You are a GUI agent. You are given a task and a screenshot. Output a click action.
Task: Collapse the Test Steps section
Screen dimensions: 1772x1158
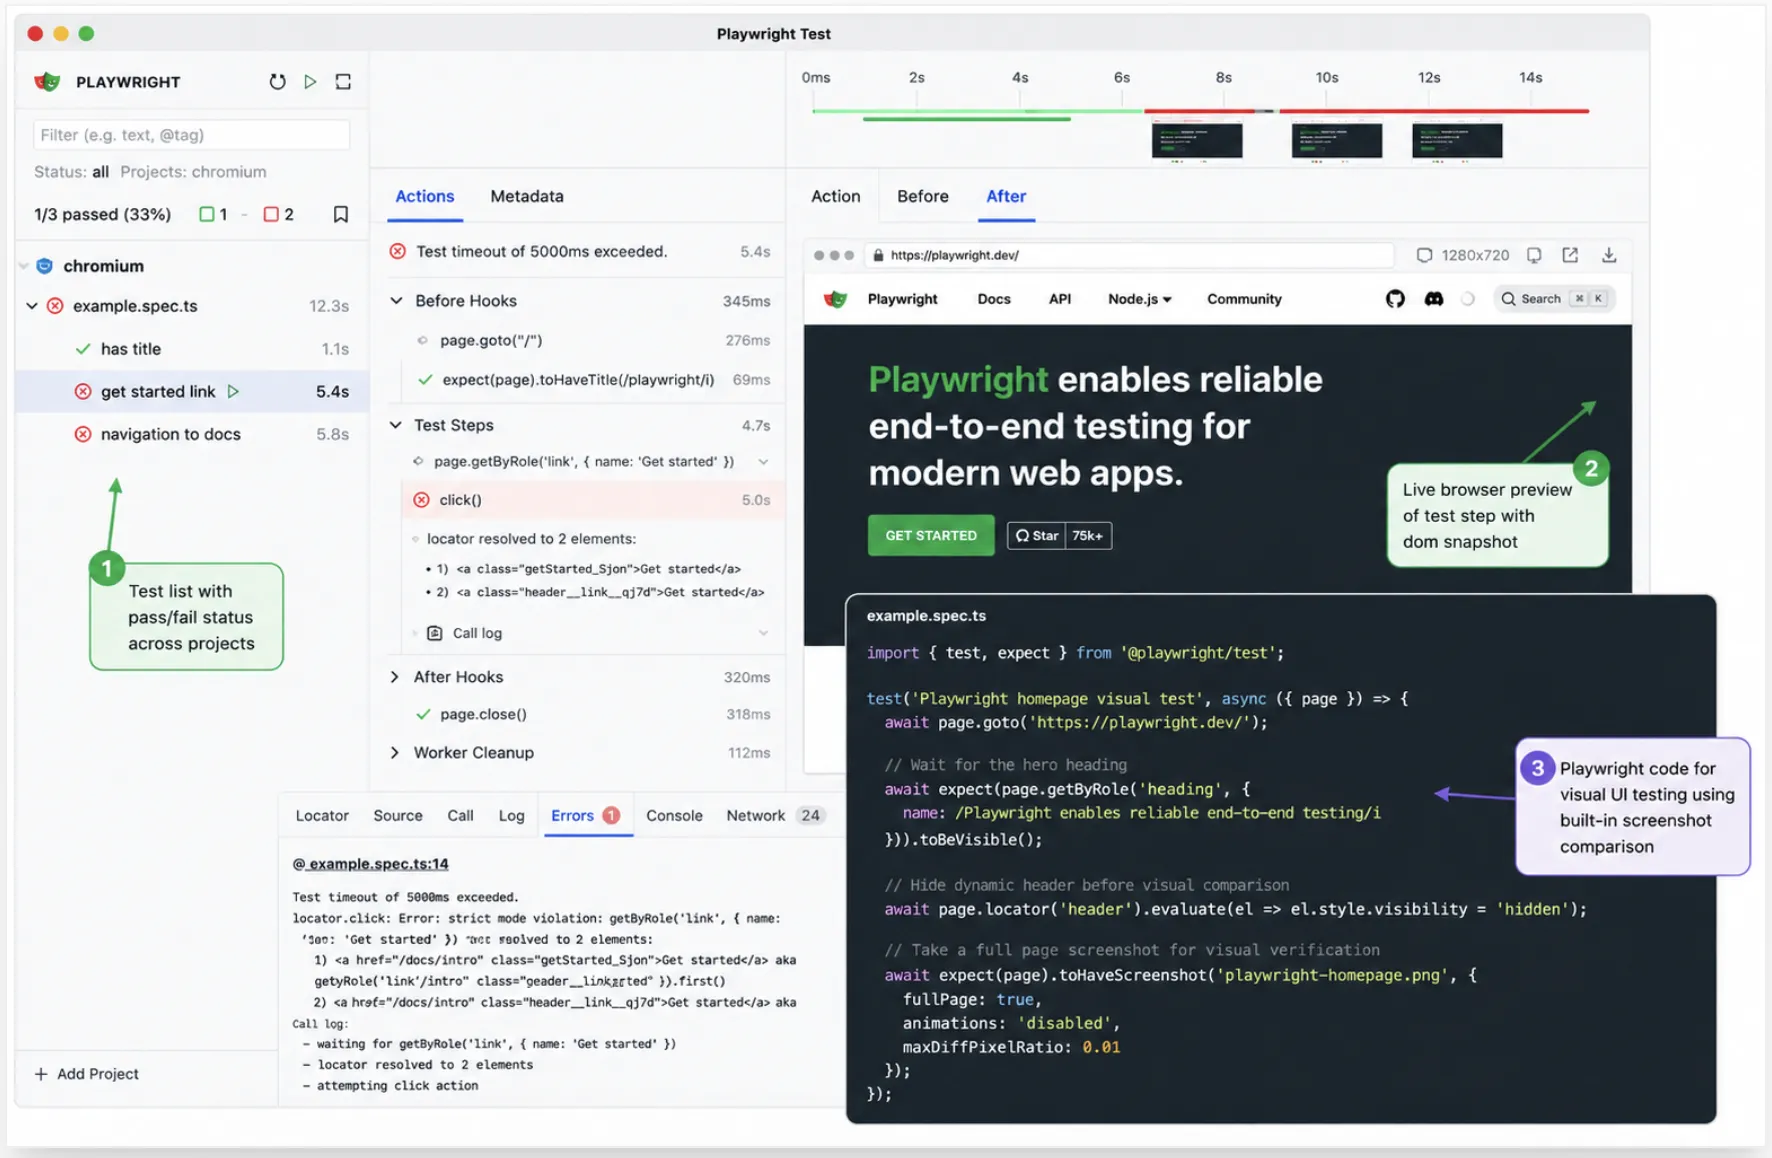(396, 425)
